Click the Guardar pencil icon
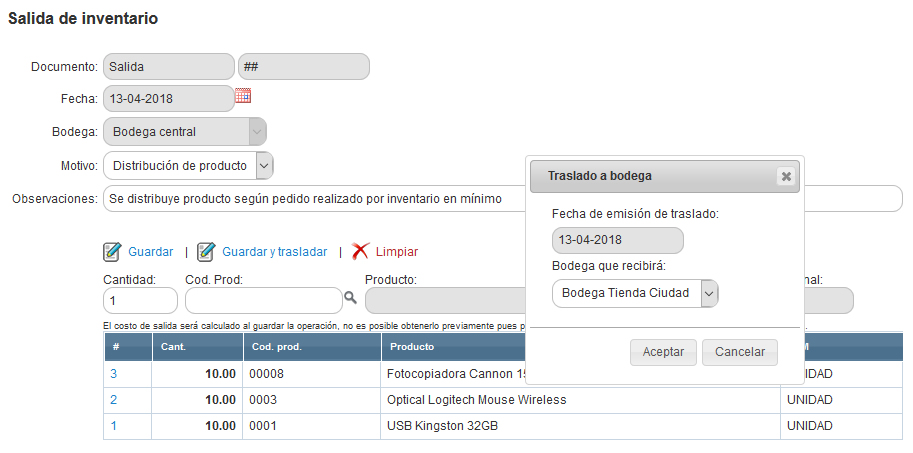 click(x=112, y=252)
